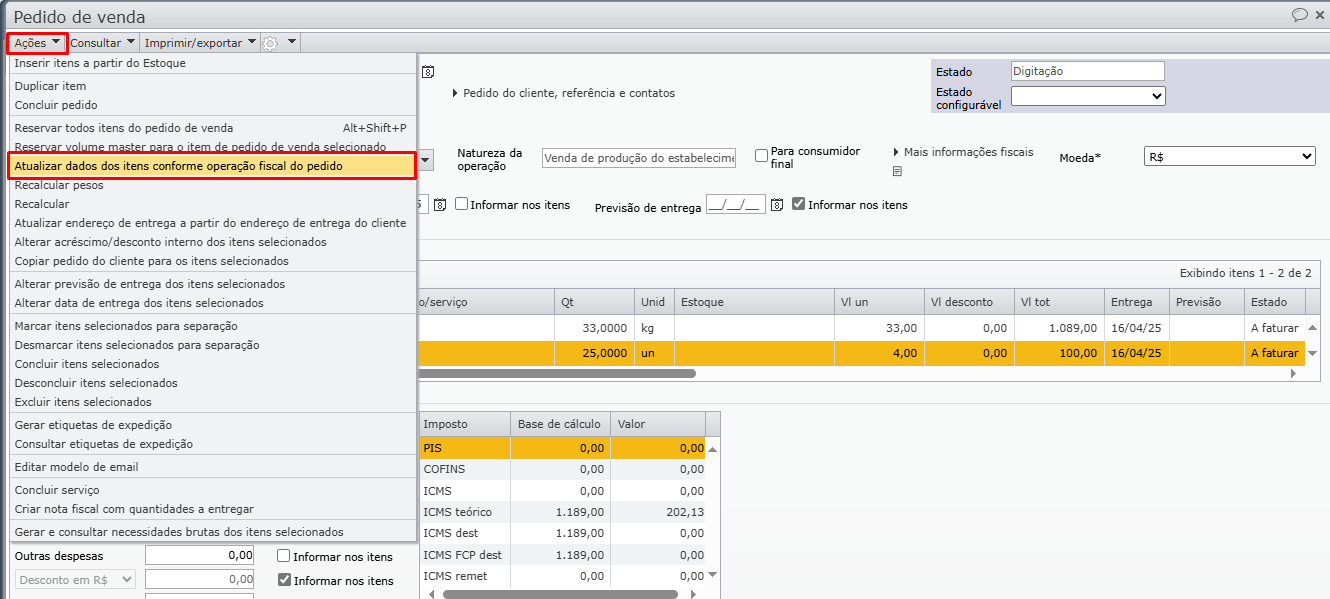Uncheck Informar nos itens beside Previsão de entrega
The height and width of the screenshot is (599, 1330).
tap(798, 204)
